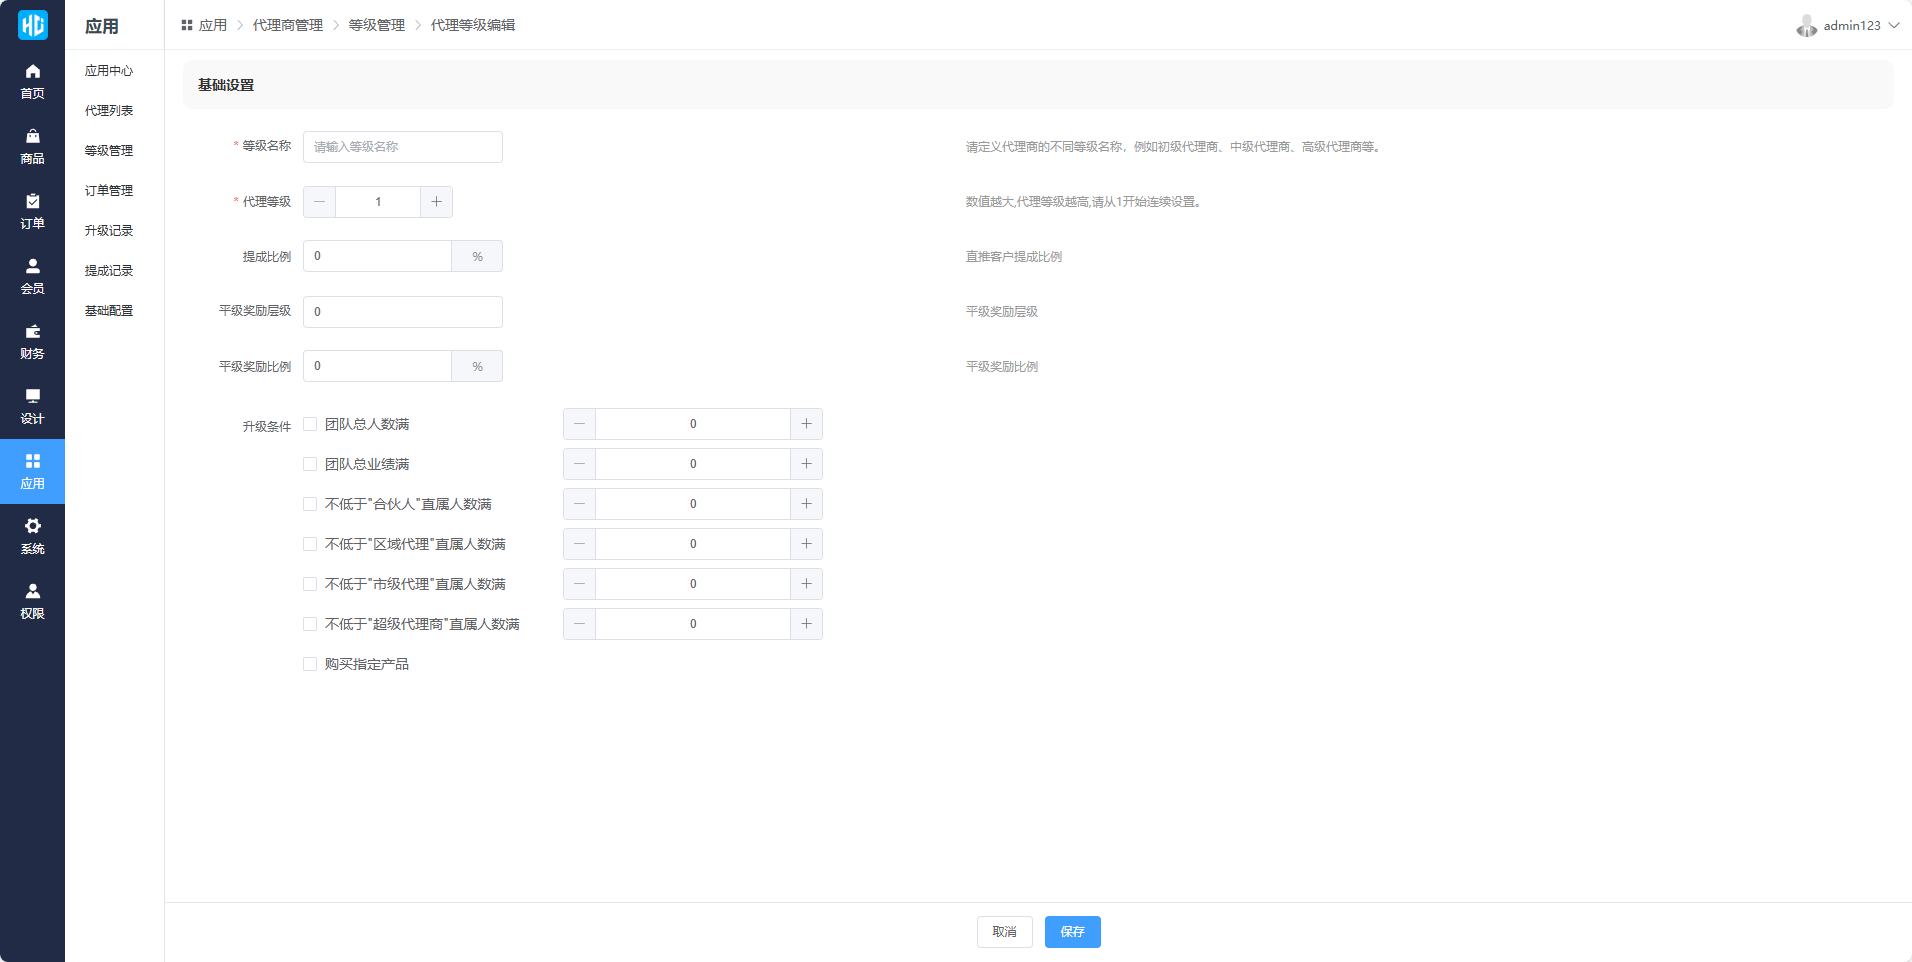Click the 取消 cancel button
The width and height of the screenshot is (1912, 962).
(1004, 932)
